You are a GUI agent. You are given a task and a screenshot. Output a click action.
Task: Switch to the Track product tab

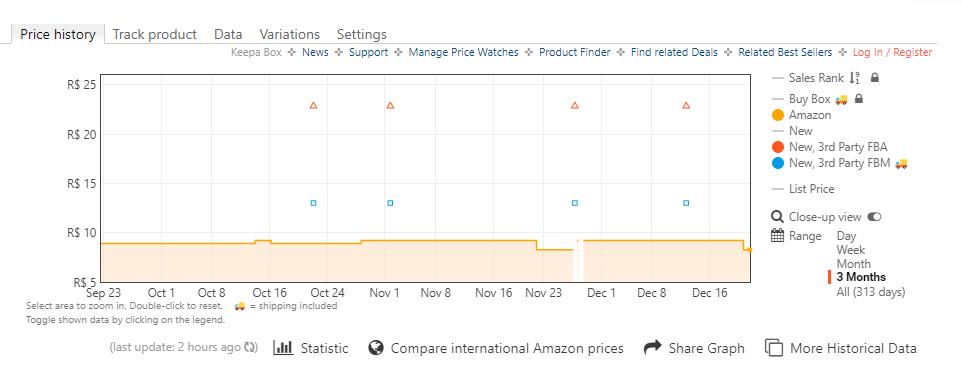tap(155, 34)
